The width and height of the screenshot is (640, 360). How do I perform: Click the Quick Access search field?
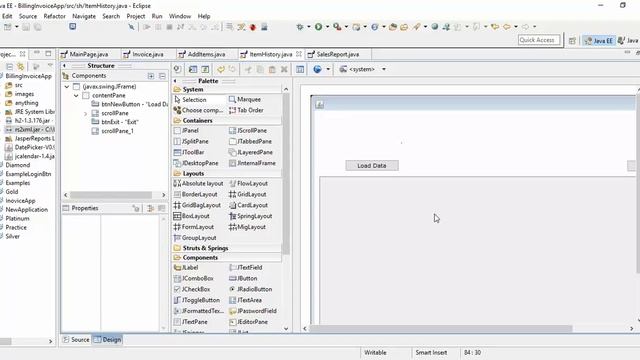538,40
